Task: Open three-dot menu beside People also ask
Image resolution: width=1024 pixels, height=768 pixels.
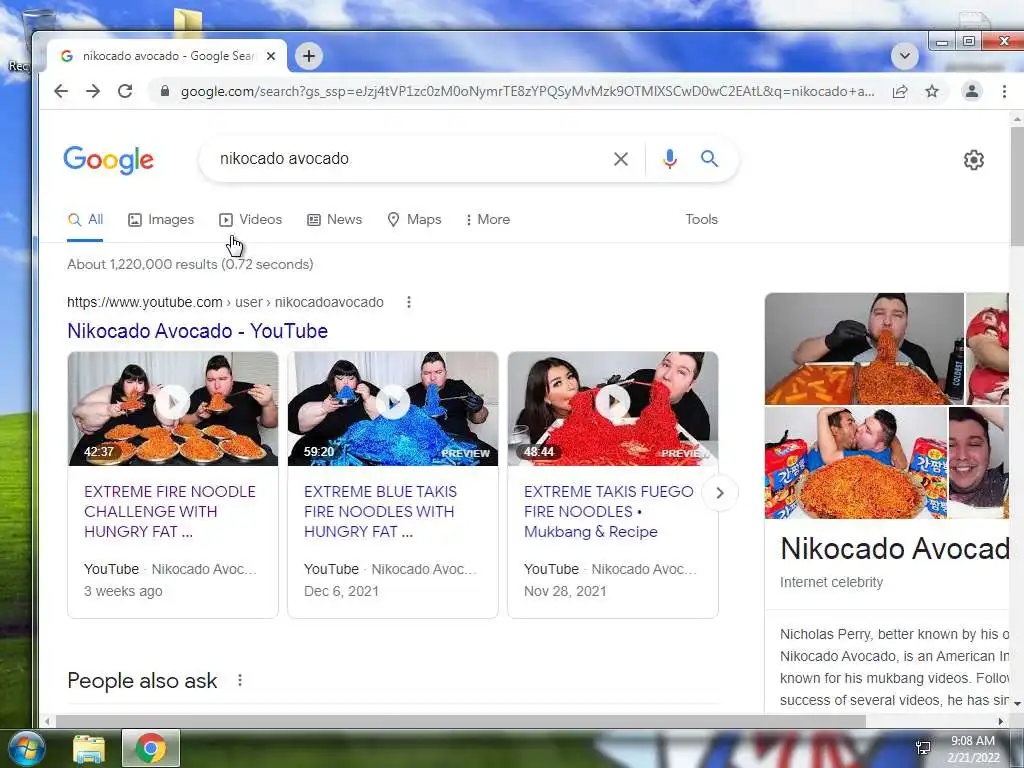Action: [240, 680]
